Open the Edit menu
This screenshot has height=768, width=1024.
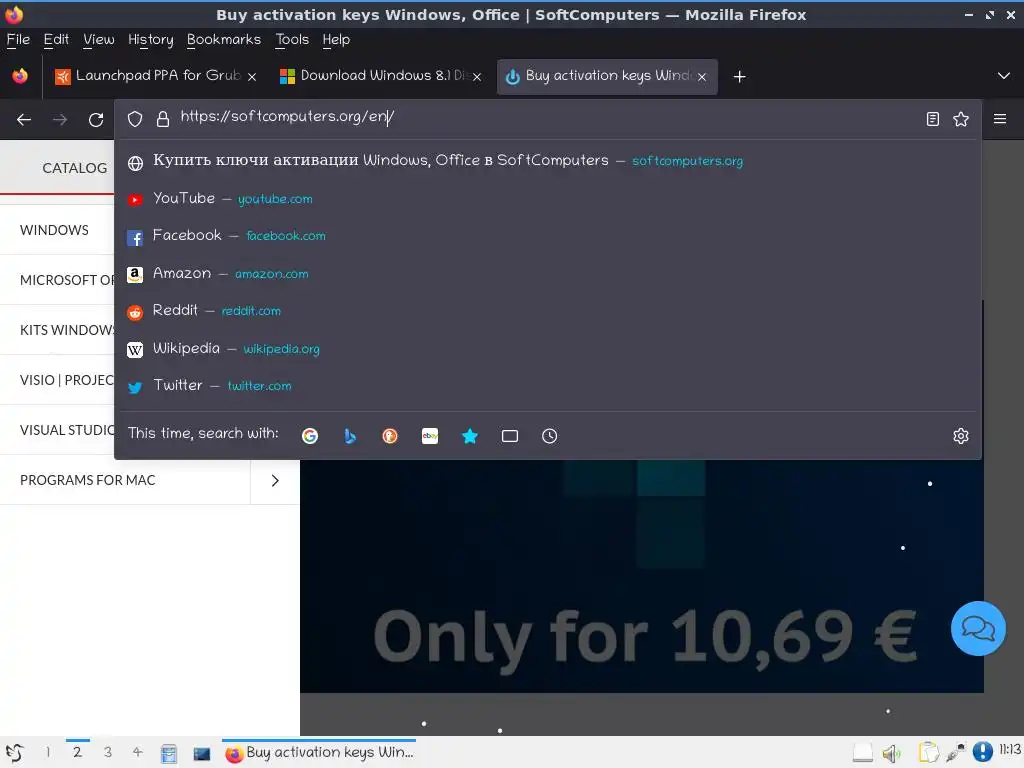point(56,40)
